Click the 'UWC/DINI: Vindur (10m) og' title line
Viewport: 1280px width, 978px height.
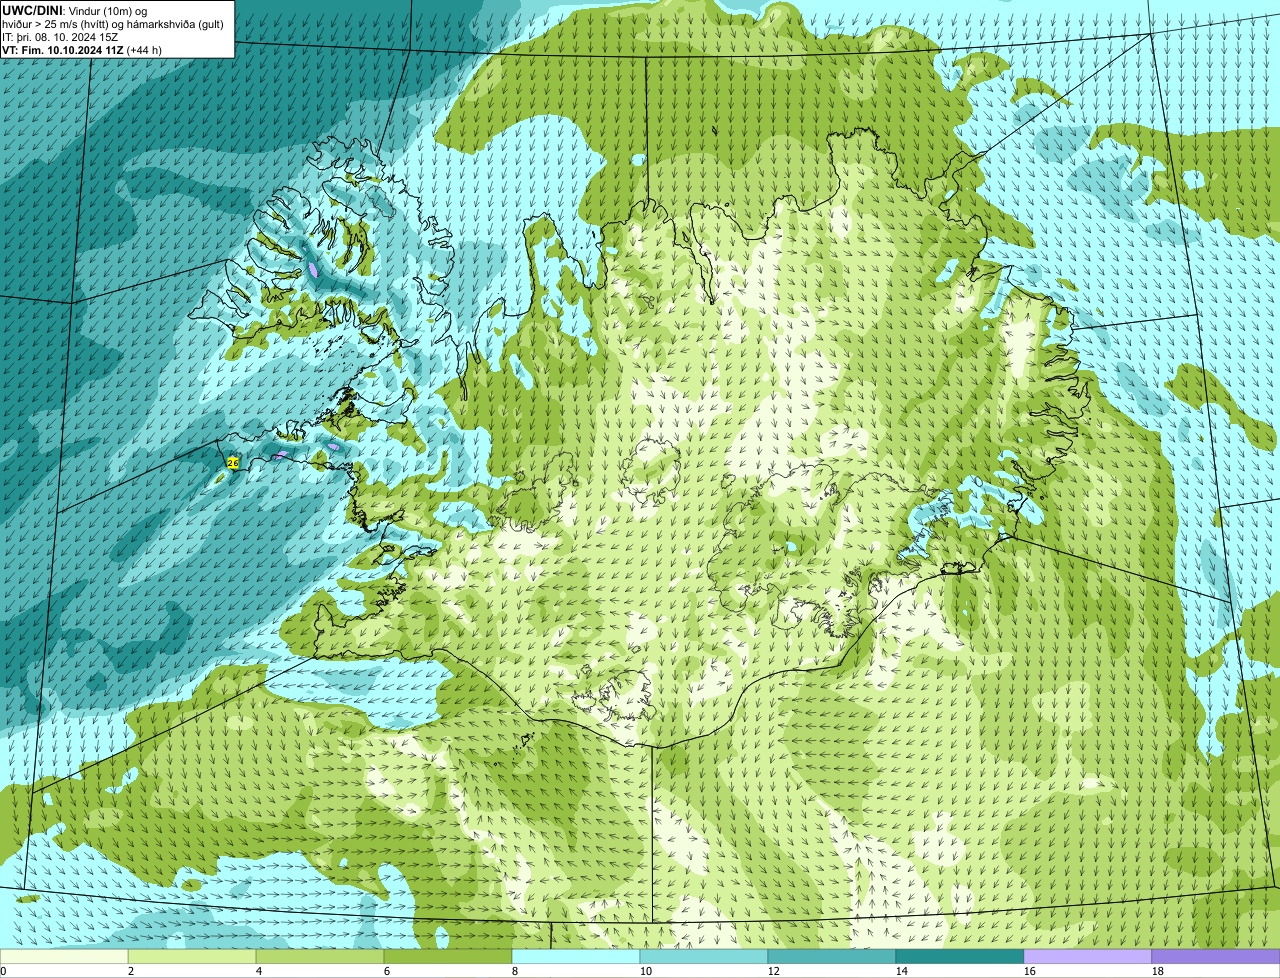coord(74,10)
